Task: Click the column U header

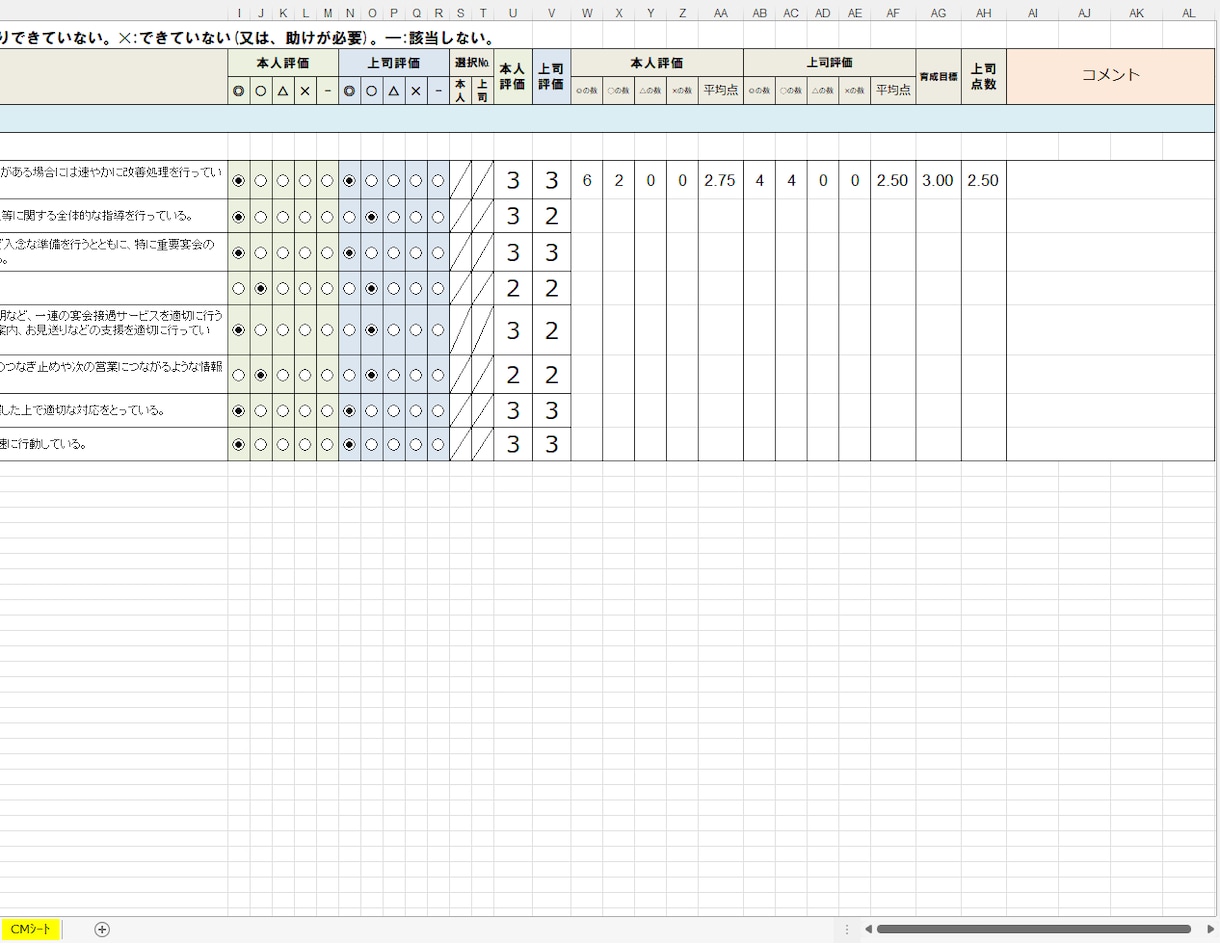Action: tap(513, 13)
